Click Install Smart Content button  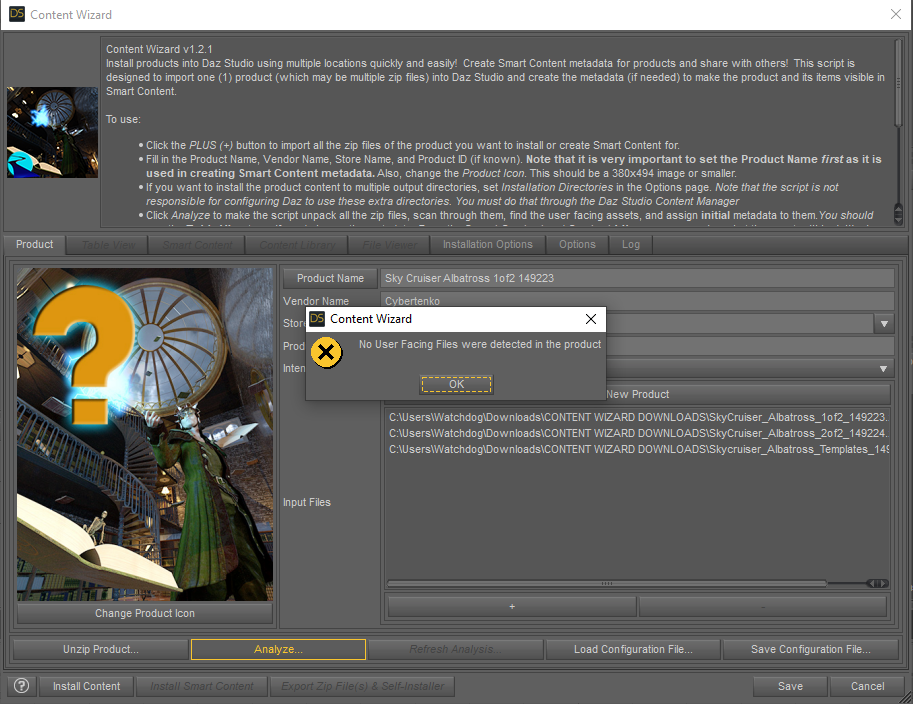201,686
